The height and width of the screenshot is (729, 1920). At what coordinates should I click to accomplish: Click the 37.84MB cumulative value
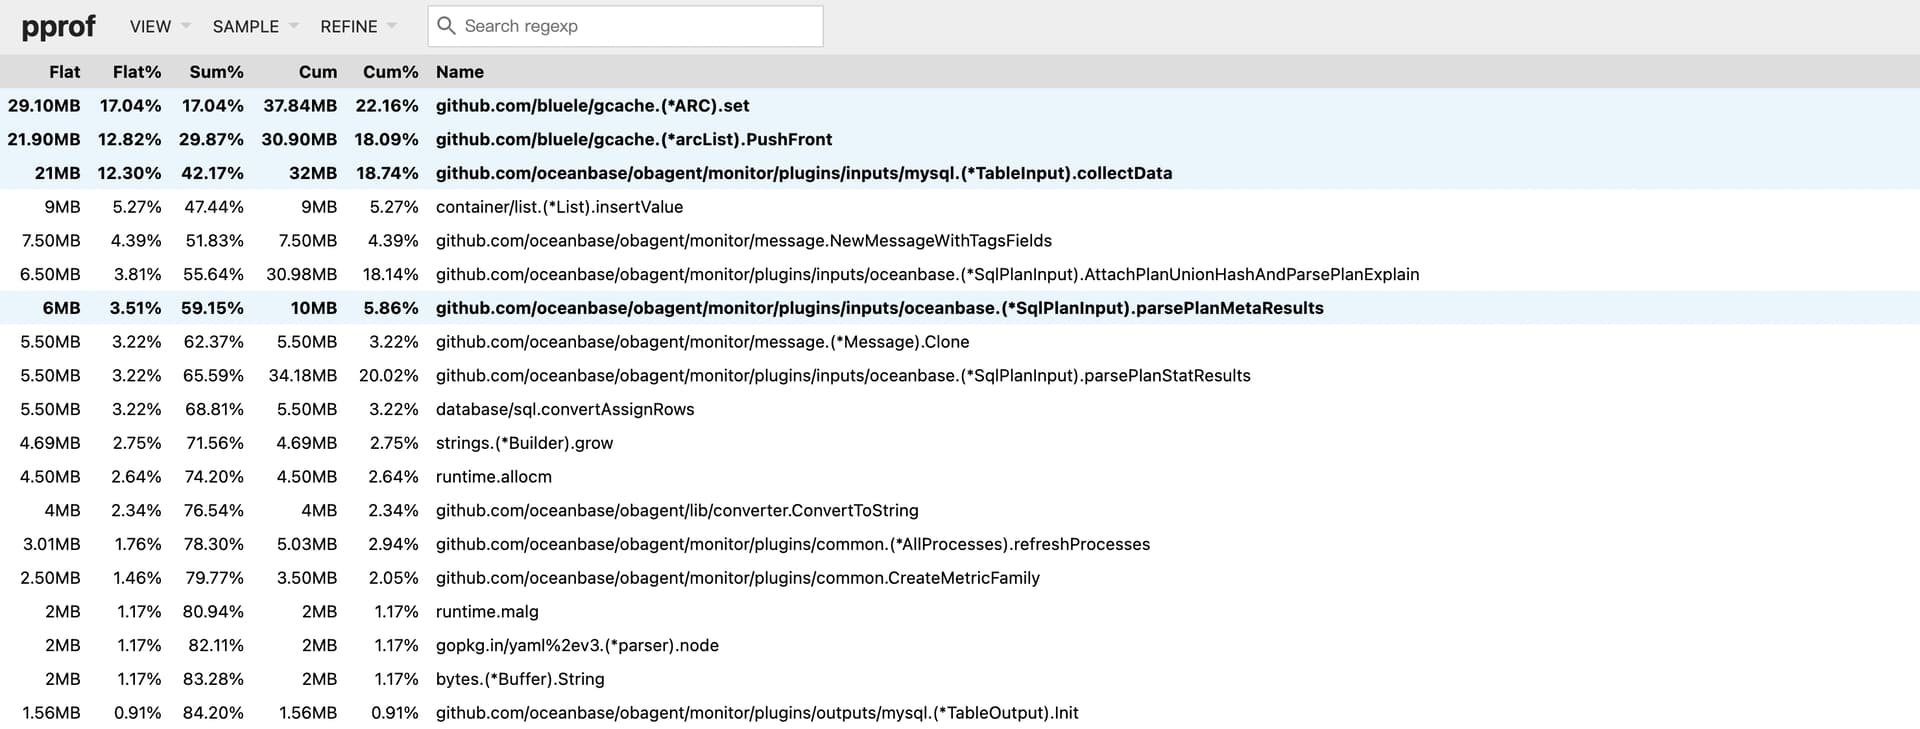pos(300,105)
